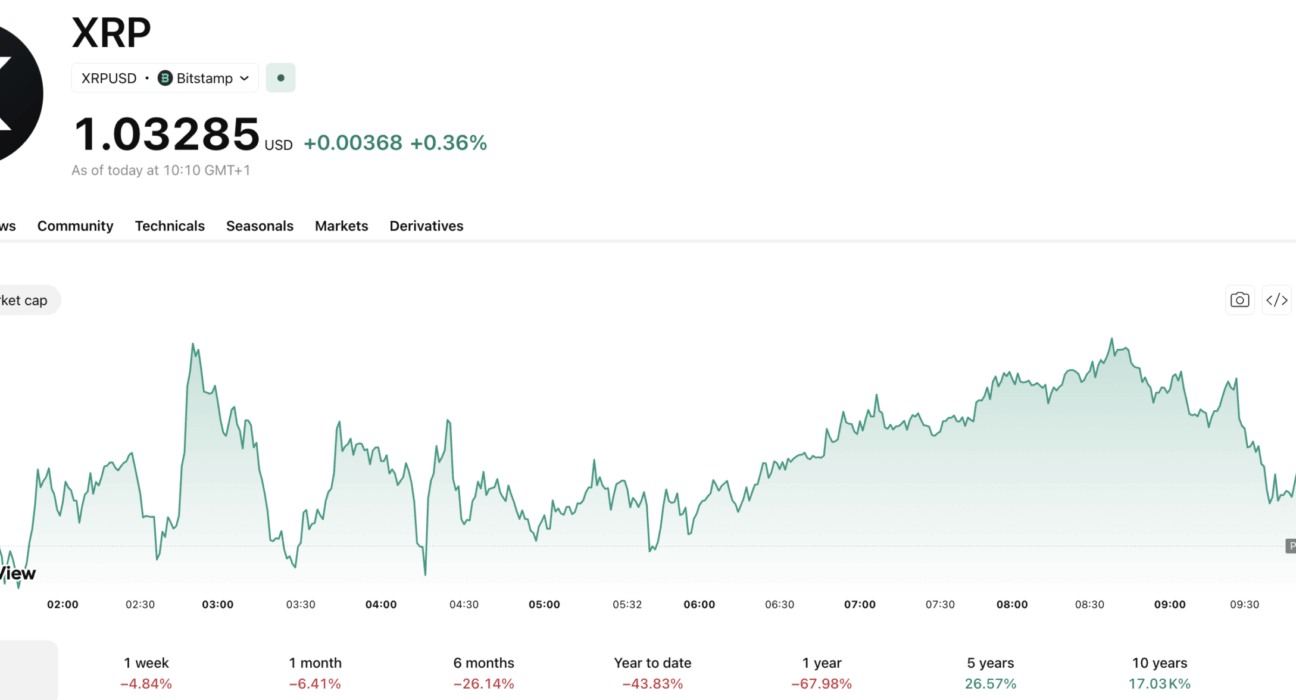Switch to the Technicals tab

(170, 226)
